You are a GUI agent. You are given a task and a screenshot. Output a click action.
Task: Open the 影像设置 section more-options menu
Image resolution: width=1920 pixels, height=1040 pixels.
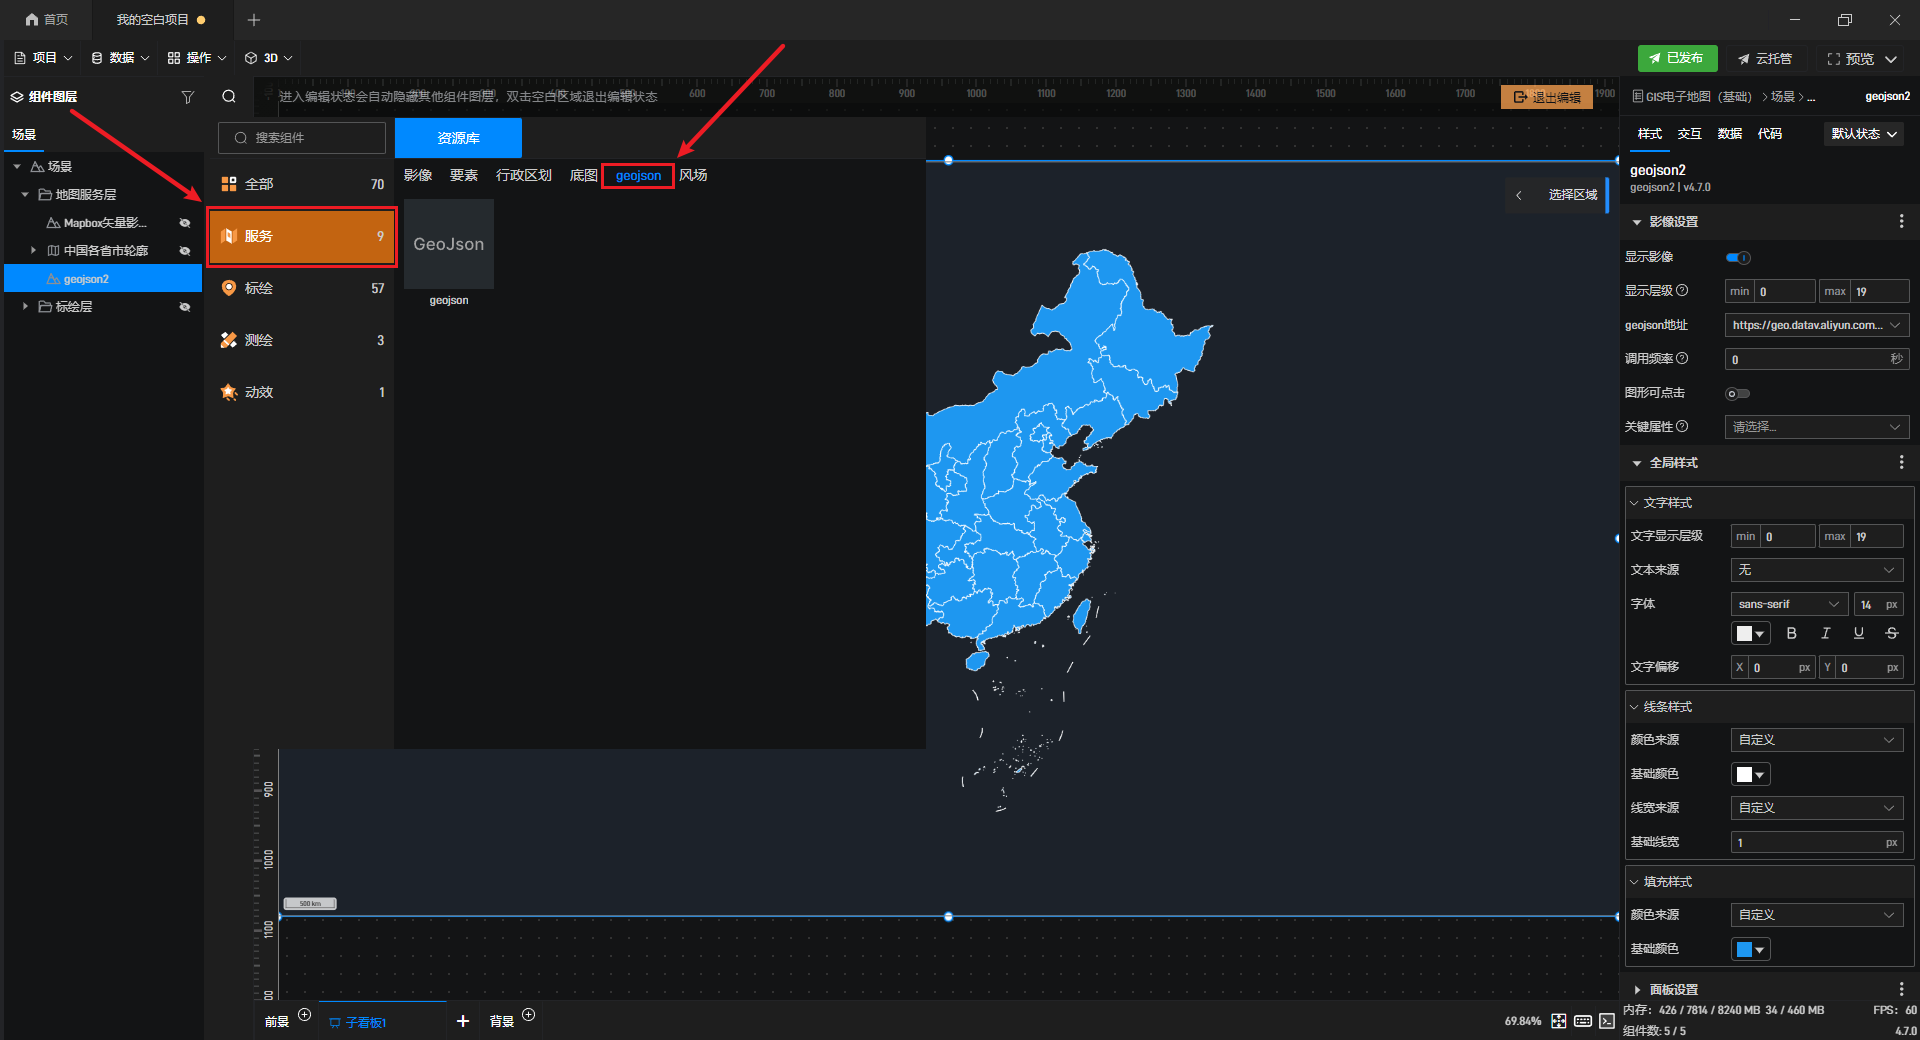pos(1901,222)
